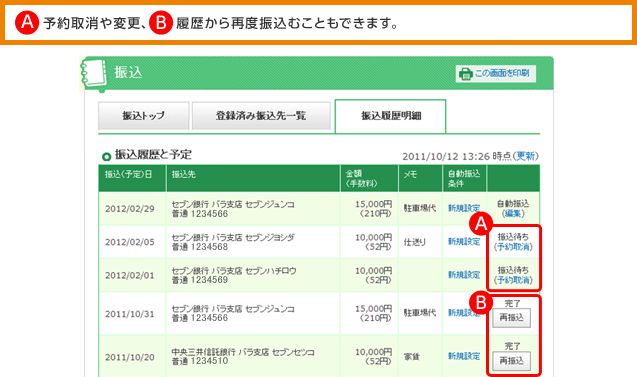Click the メモ column header

[x=420, y=178]
